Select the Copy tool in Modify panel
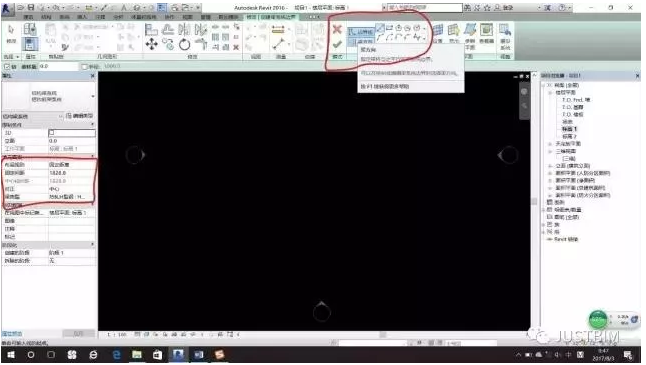 pyautogui.click(x=168, y=44)
